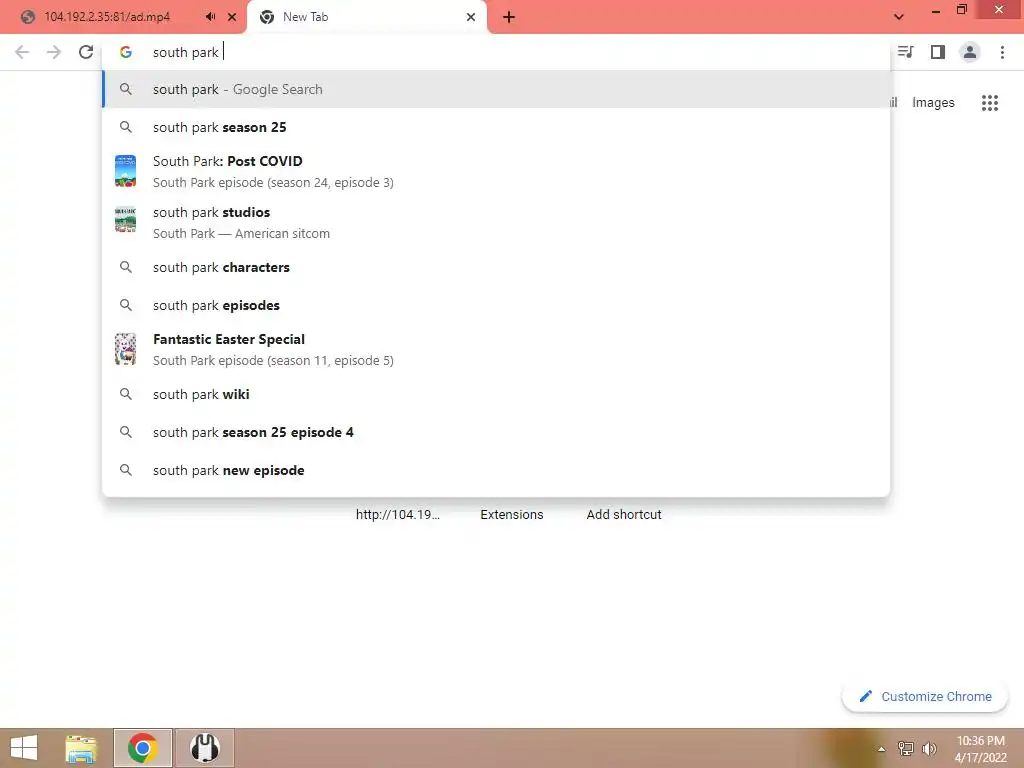Select the south park characters suggestion

click(496, 267)
